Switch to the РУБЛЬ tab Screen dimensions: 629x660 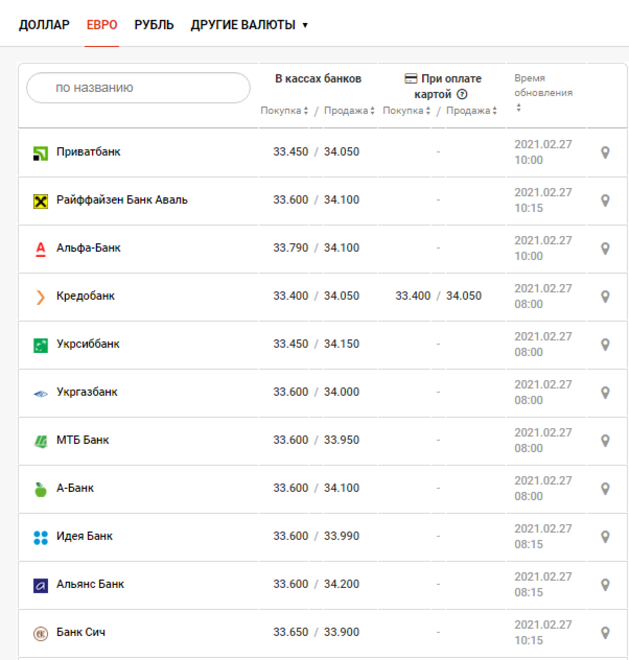(154, 25)
